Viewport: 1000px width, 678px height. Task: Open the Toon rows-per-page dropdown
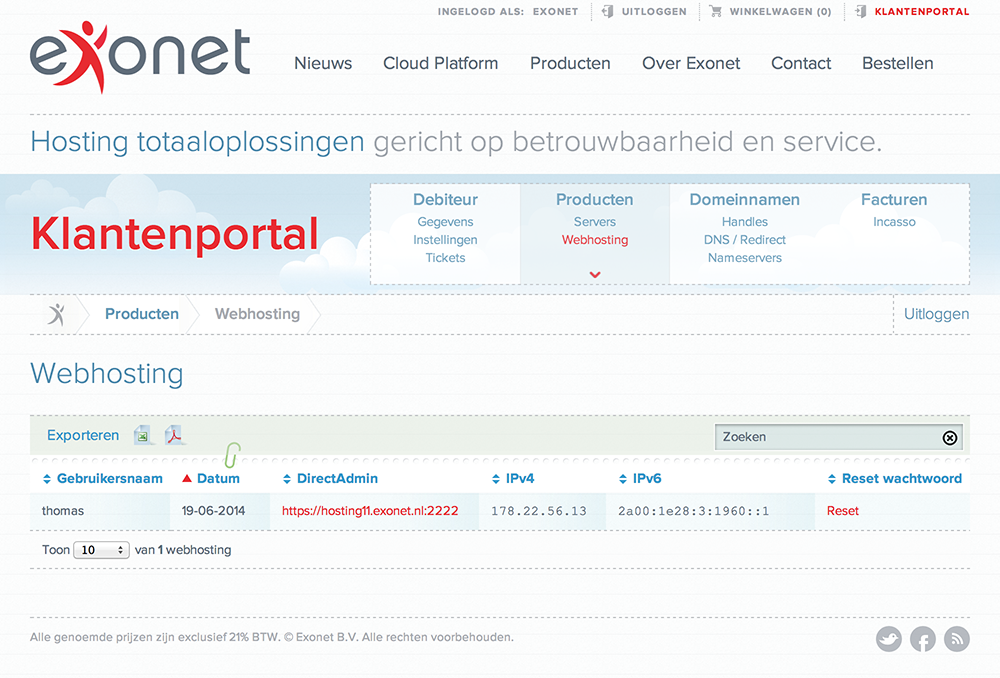[x=101, y=550]
